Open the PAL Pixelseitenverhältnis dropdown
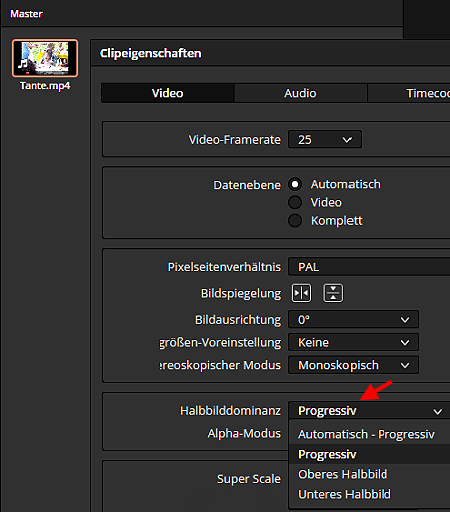Screen dimensions: 450x512 [x=369, y=267]
